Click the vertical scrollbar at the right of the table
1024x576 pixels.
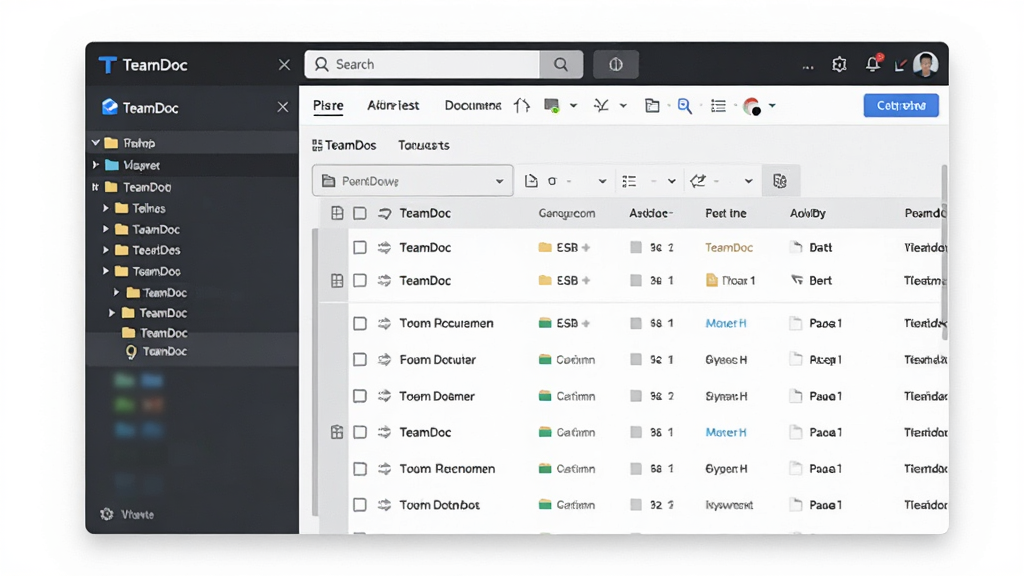coord(944,251)
